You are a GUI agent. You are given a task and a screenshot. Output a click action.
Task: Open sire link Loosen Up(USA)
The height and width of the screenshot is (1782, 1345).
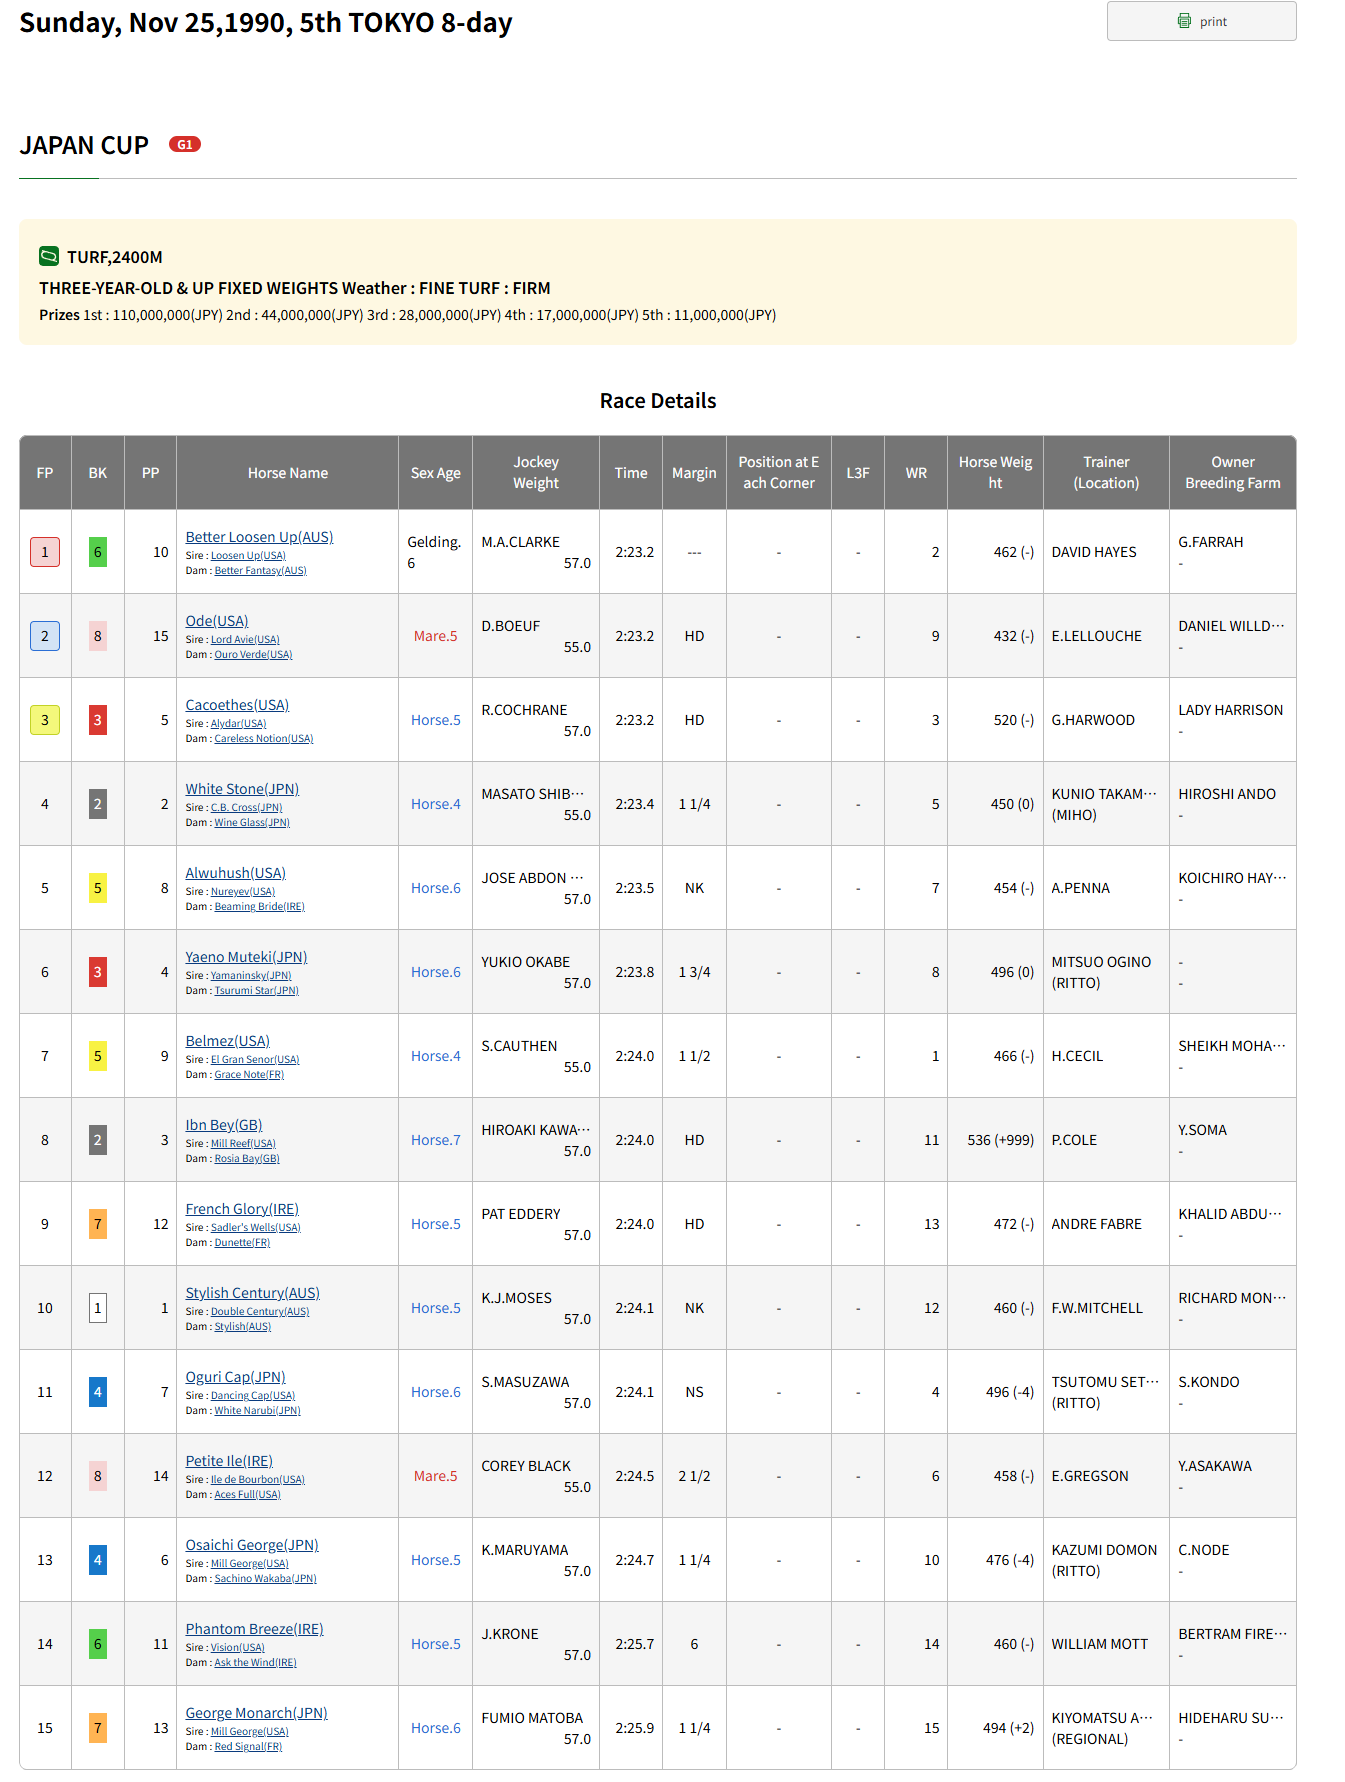248,556
